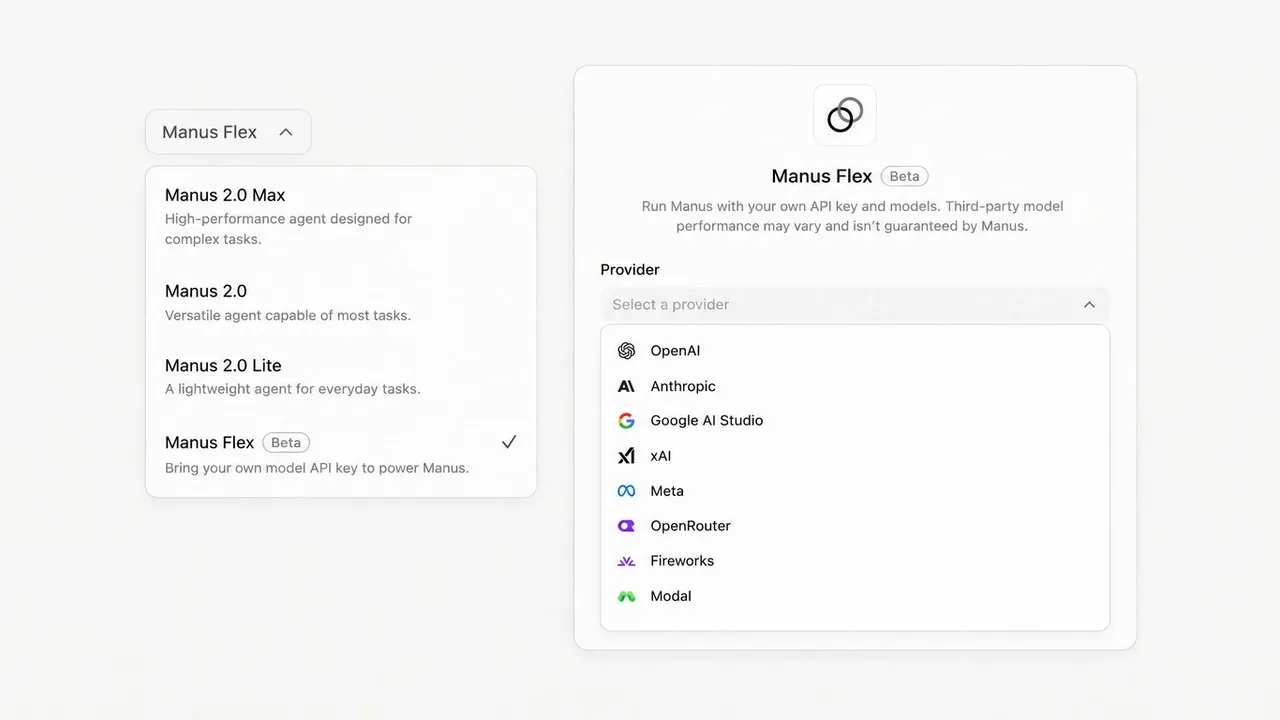Choose OpenRouter as provider
Screen dimensions: 1280x720
(x=855, y=526)
